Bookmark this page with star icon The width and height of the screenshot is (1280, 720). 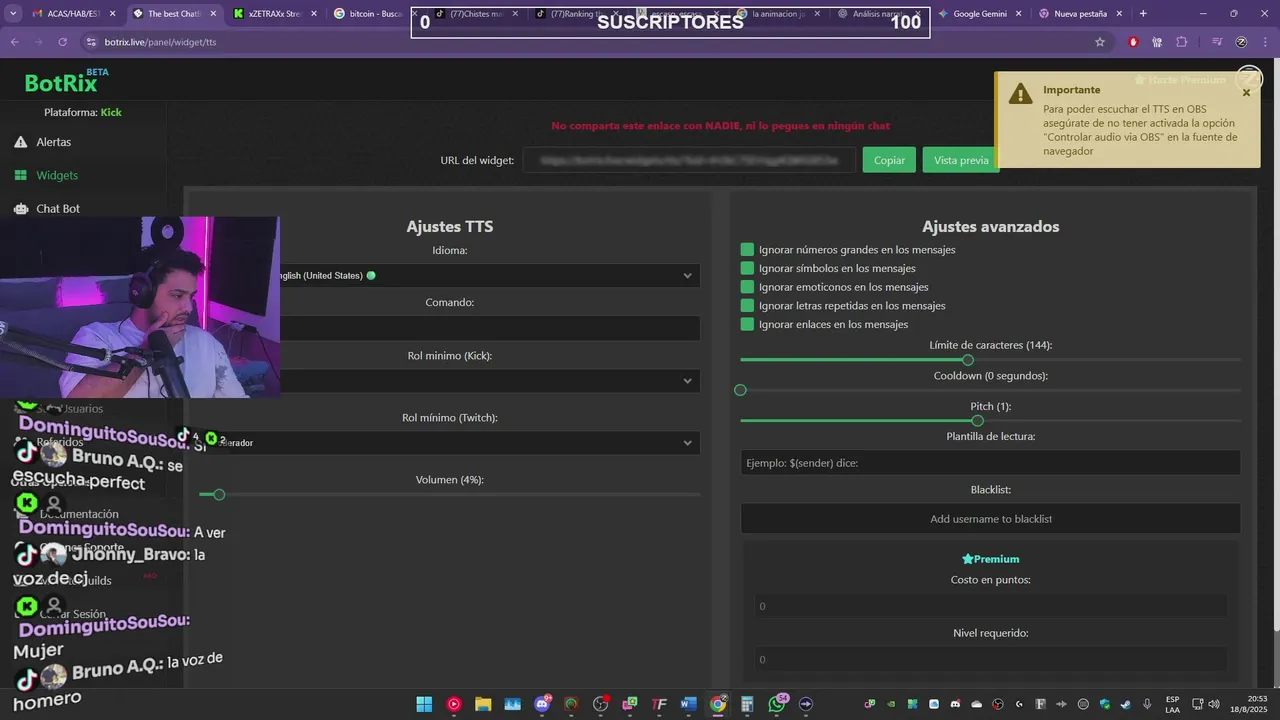1100,42
